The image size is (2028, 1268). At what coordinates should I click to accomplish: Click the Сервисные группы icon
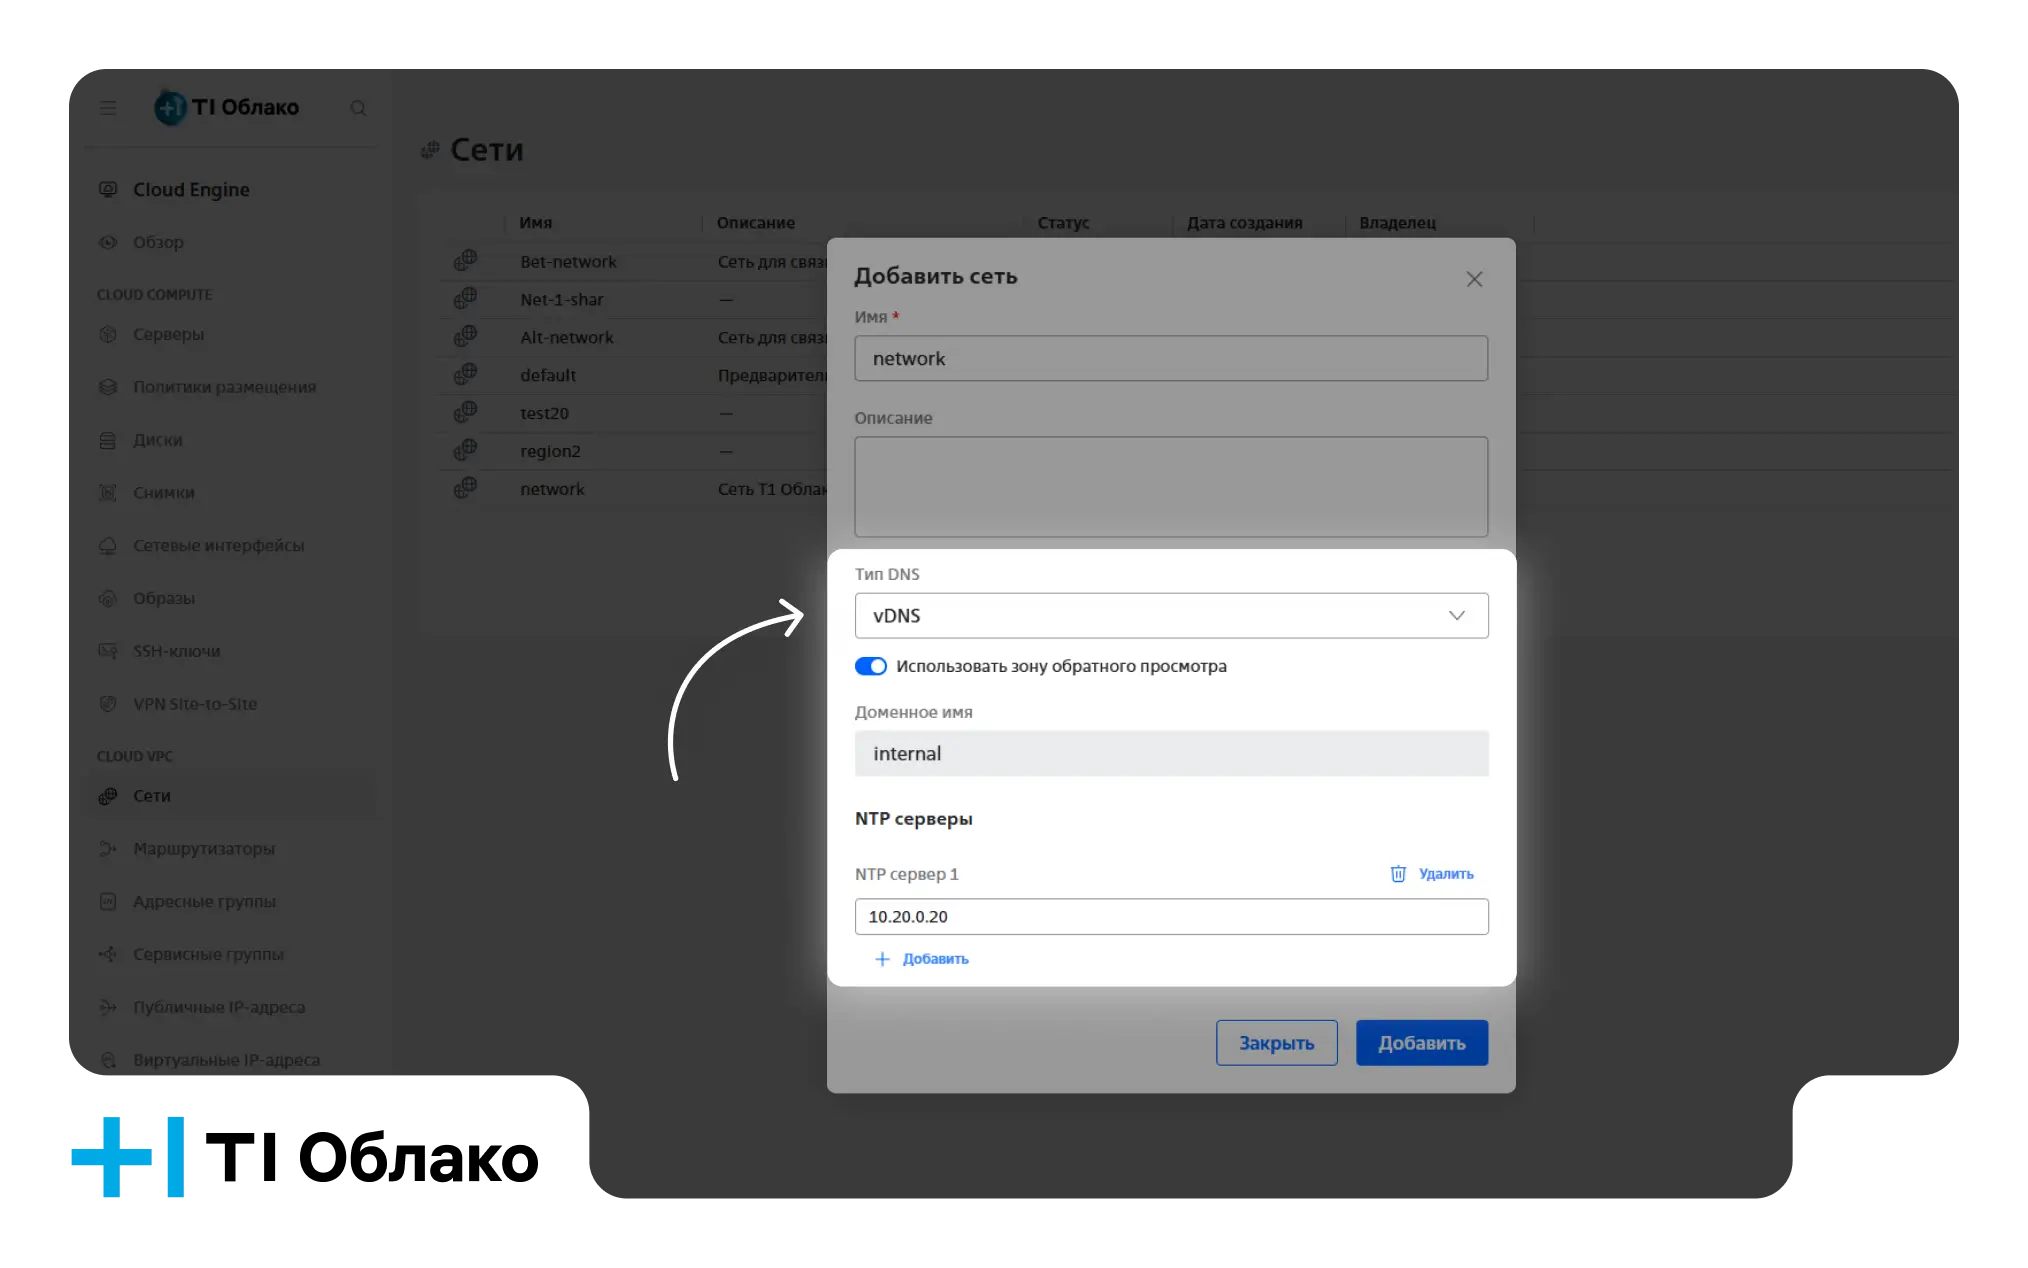click(x=108, y=954)
